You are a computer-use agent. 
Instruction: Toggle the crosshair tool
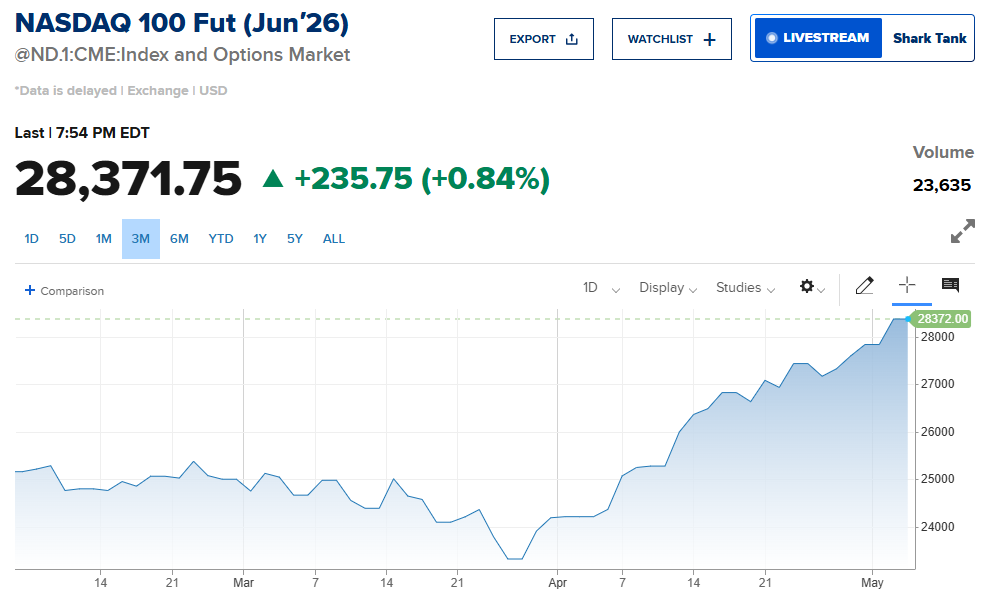tap(907, 285)
